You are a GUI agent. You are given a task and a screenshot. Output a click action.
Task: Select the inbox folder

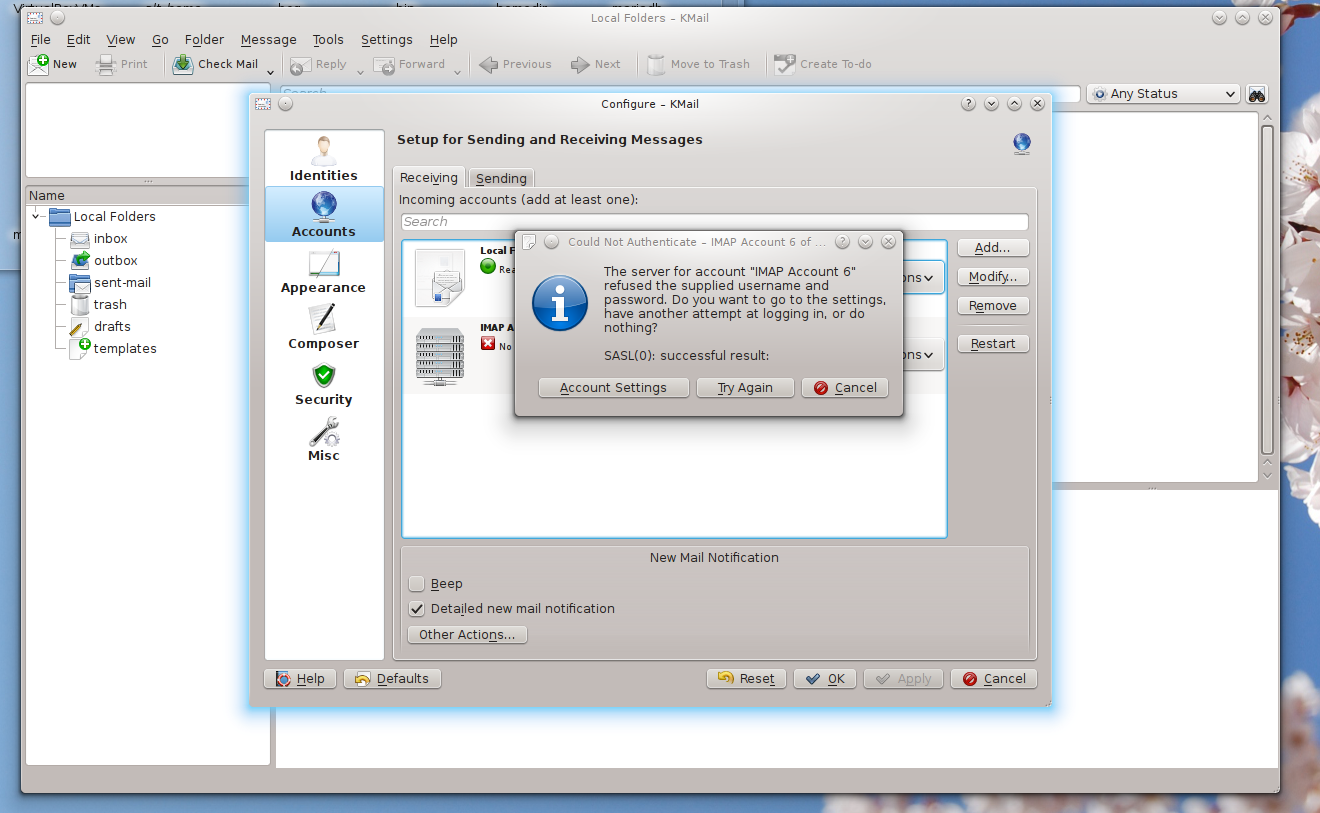pos(110,238)
